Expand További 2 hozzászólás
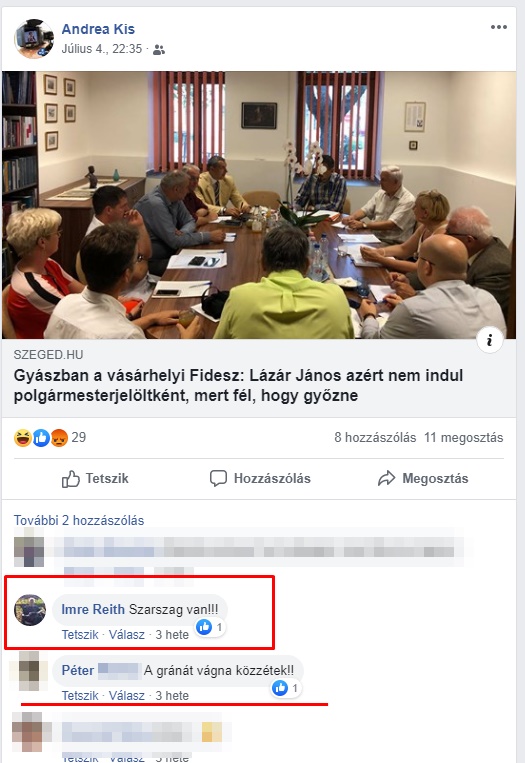Screen dimensions: 525x763 click(79, 520)
